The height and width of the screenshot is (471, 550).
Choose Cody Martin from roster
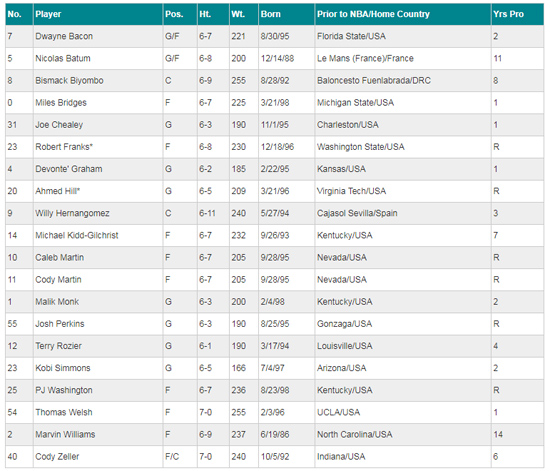coord(58,280)
